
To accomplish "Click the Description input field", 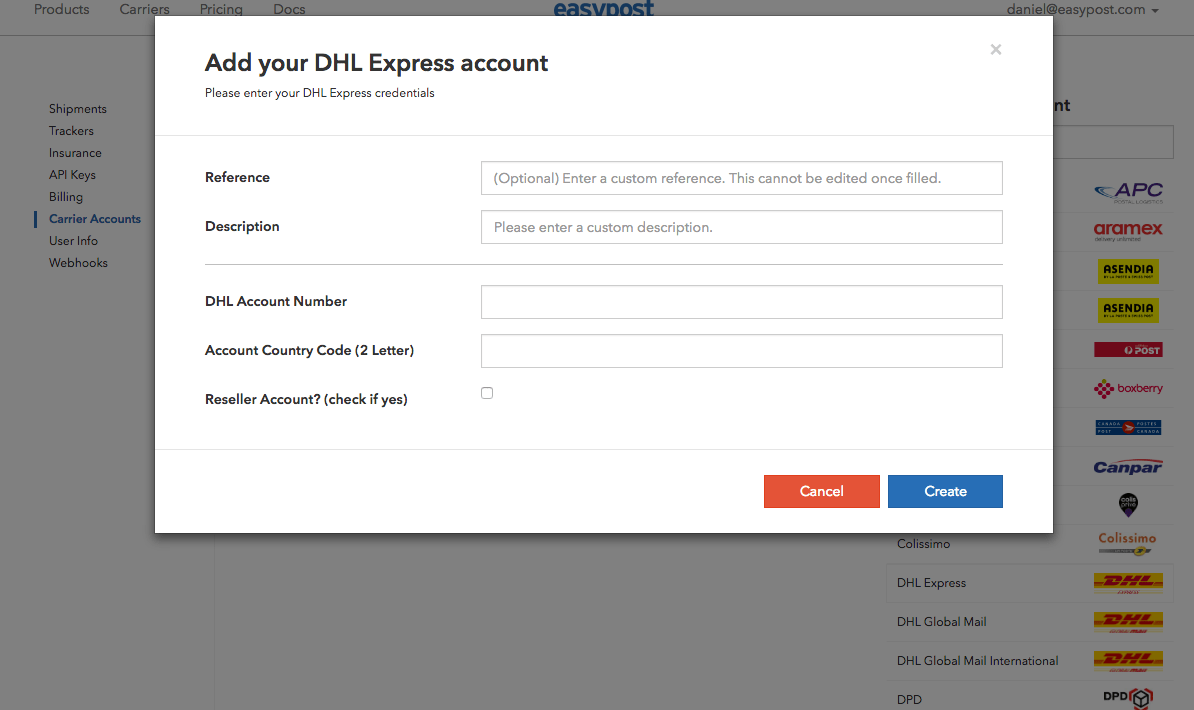I will [x=742, y=227].
